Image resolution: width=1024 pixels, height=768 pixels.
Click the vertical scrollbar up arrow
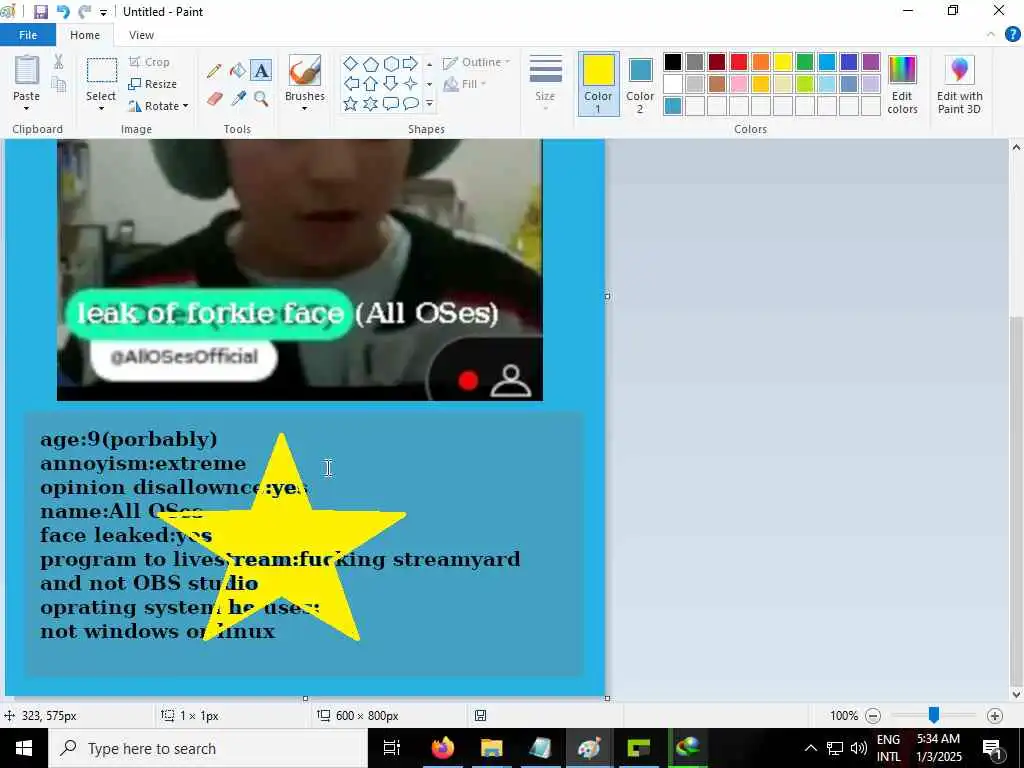pyautogui.click(x=1016, y=147)
